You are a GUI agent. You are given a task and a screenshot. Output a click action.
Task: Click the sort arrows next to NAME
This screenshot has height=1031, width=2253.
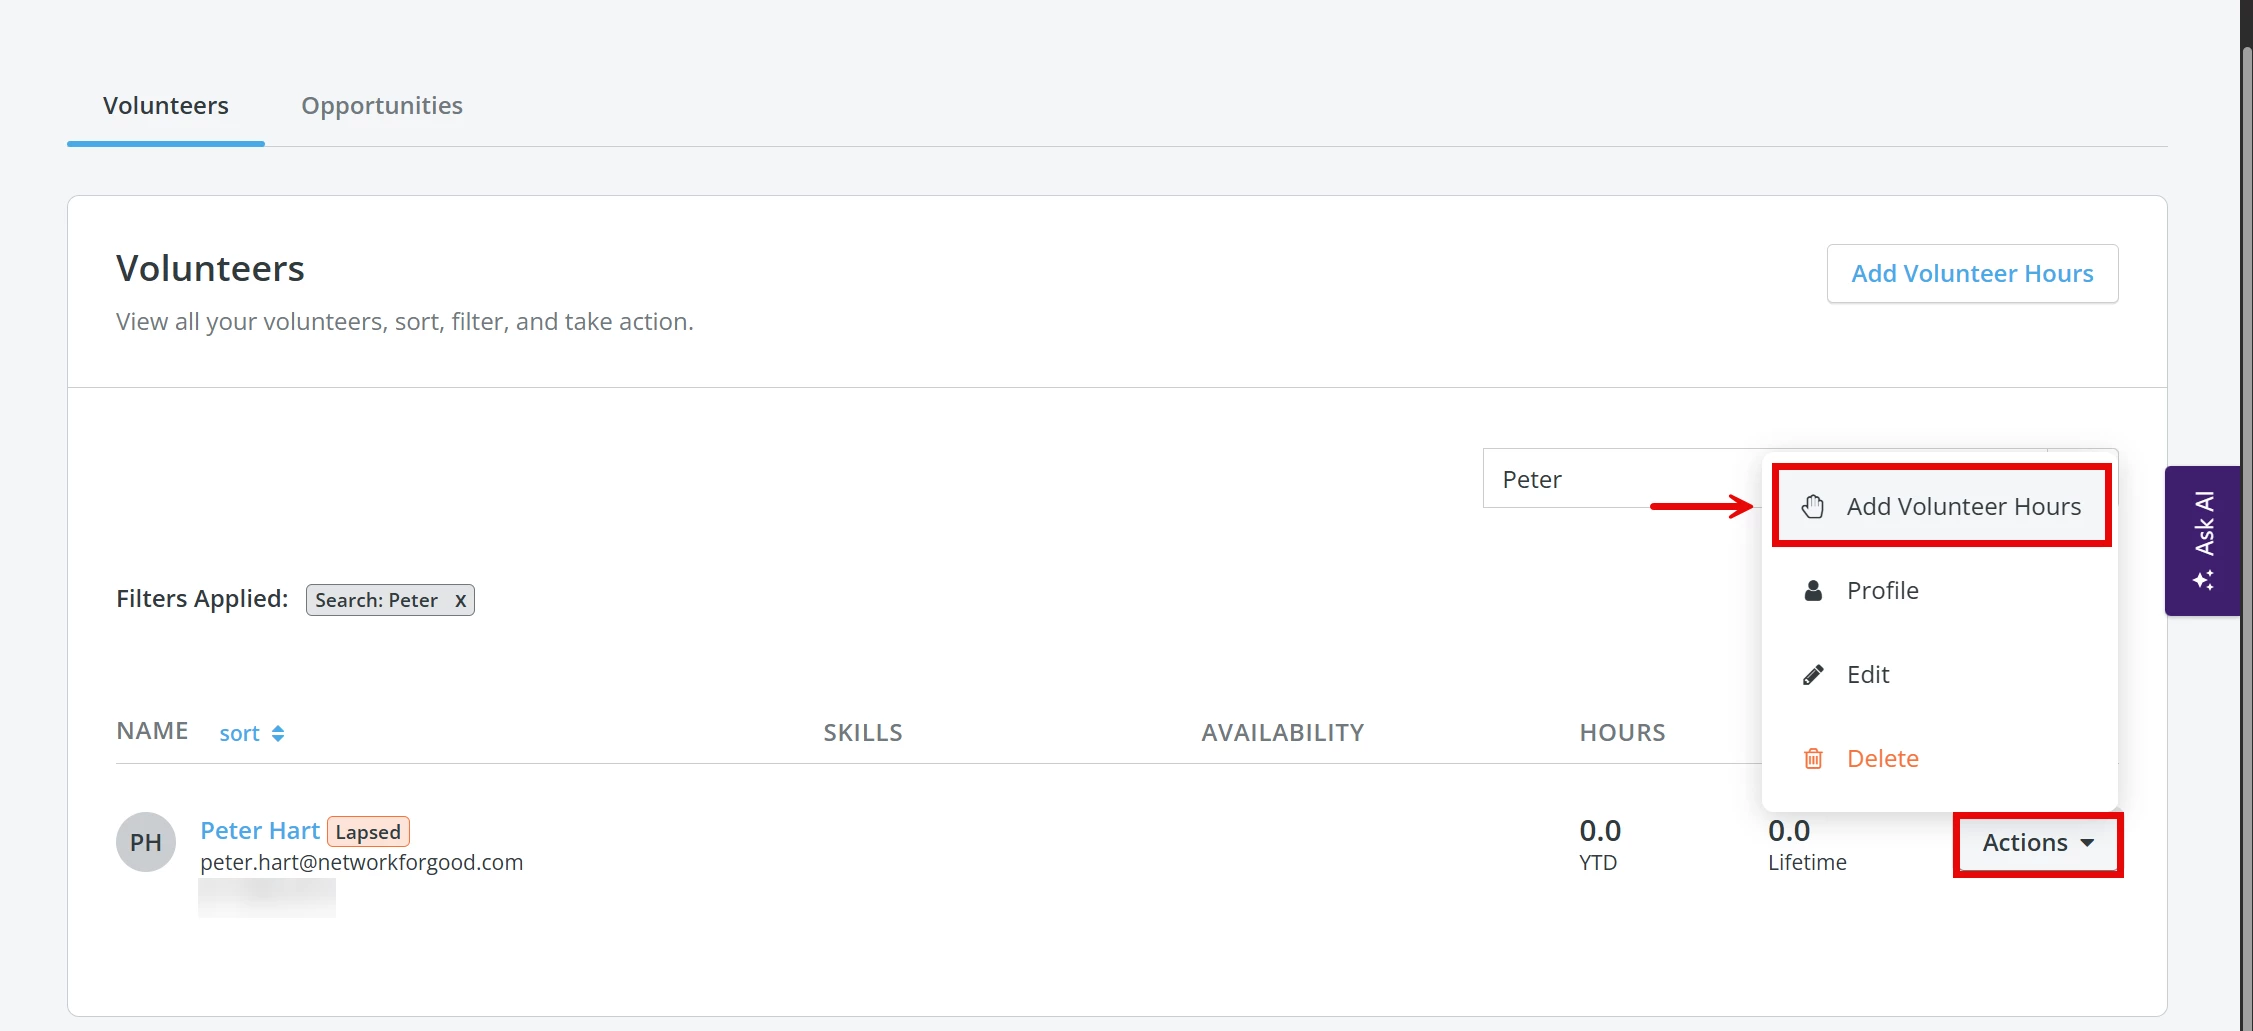[x=277, y=732]
